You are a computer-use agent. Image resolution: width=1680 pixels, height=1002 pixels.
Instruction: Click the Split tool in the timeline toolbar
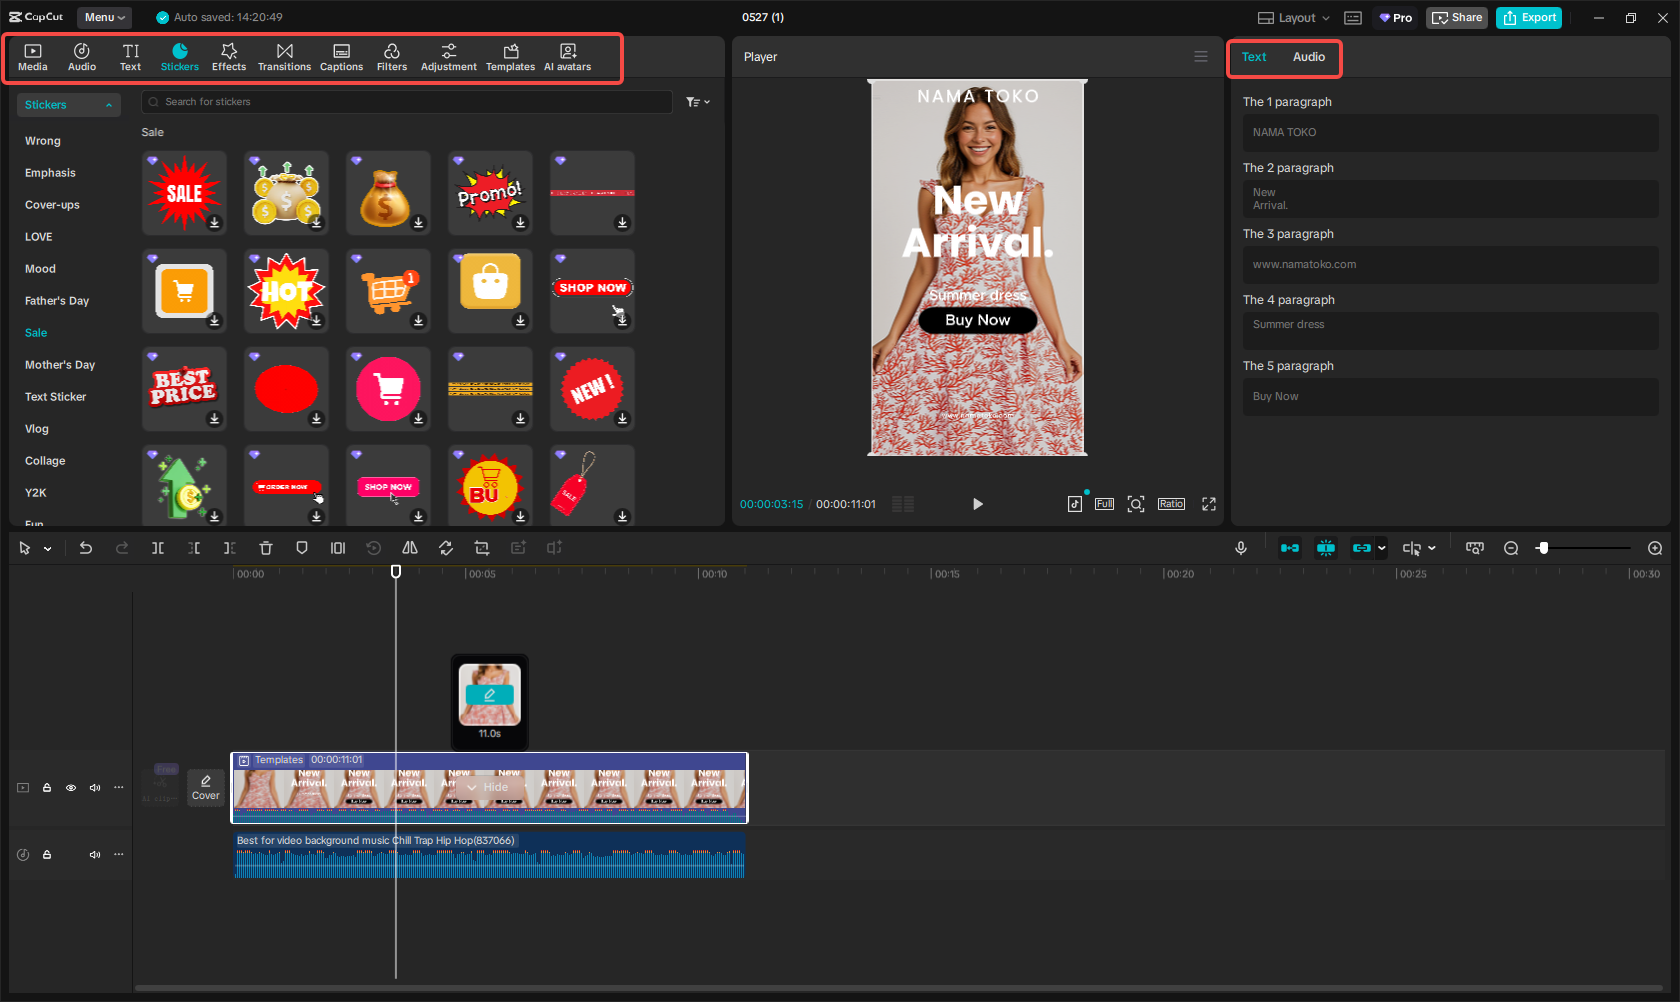pos(158,547)
